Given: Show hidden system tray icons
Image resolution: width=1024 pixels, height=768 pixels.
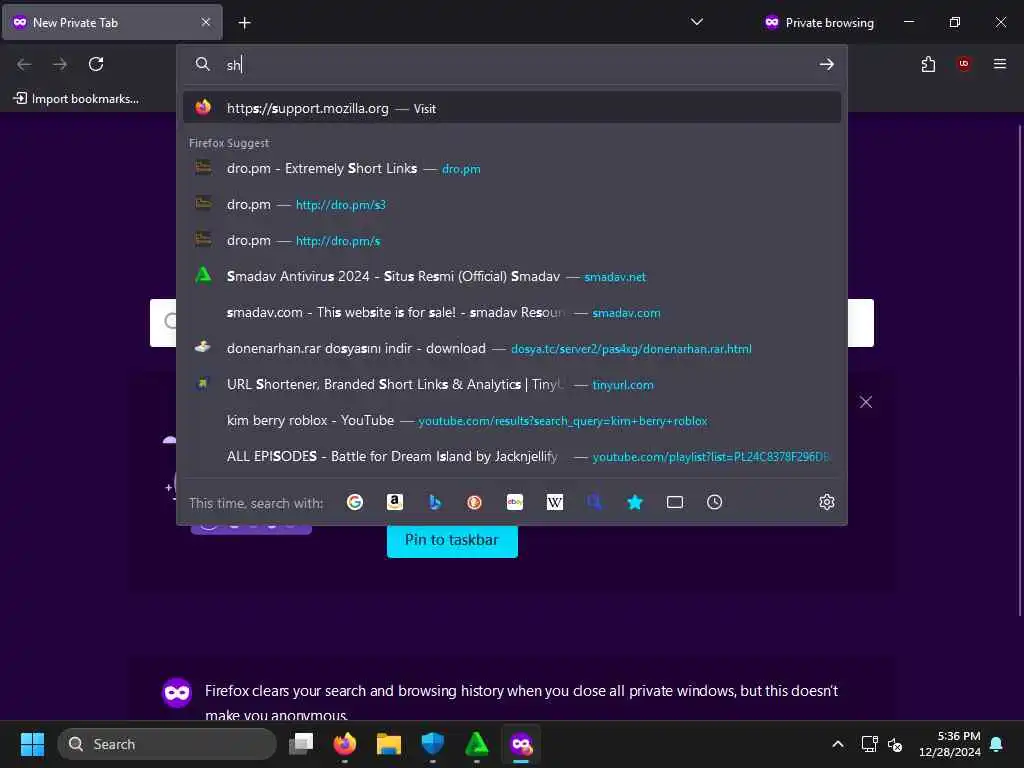Looking at the screenshot, I should point(838,744).
